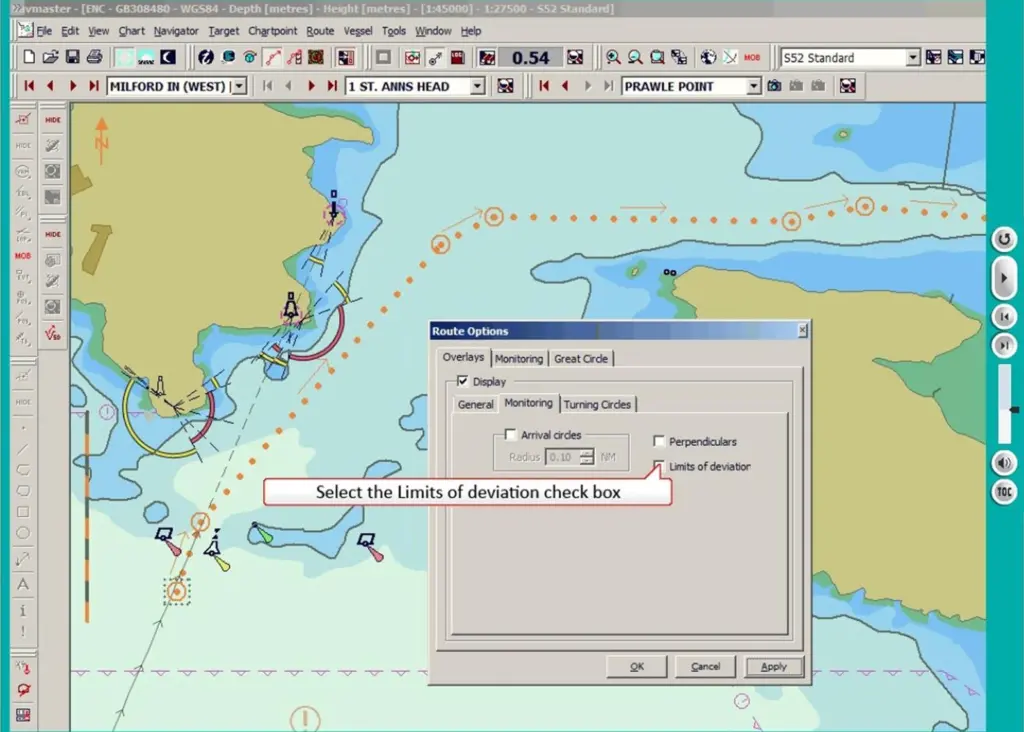The height and width of the screenshot is (732, 1024).
Task: Select the text annotation A tool
Action: (23, 584)
